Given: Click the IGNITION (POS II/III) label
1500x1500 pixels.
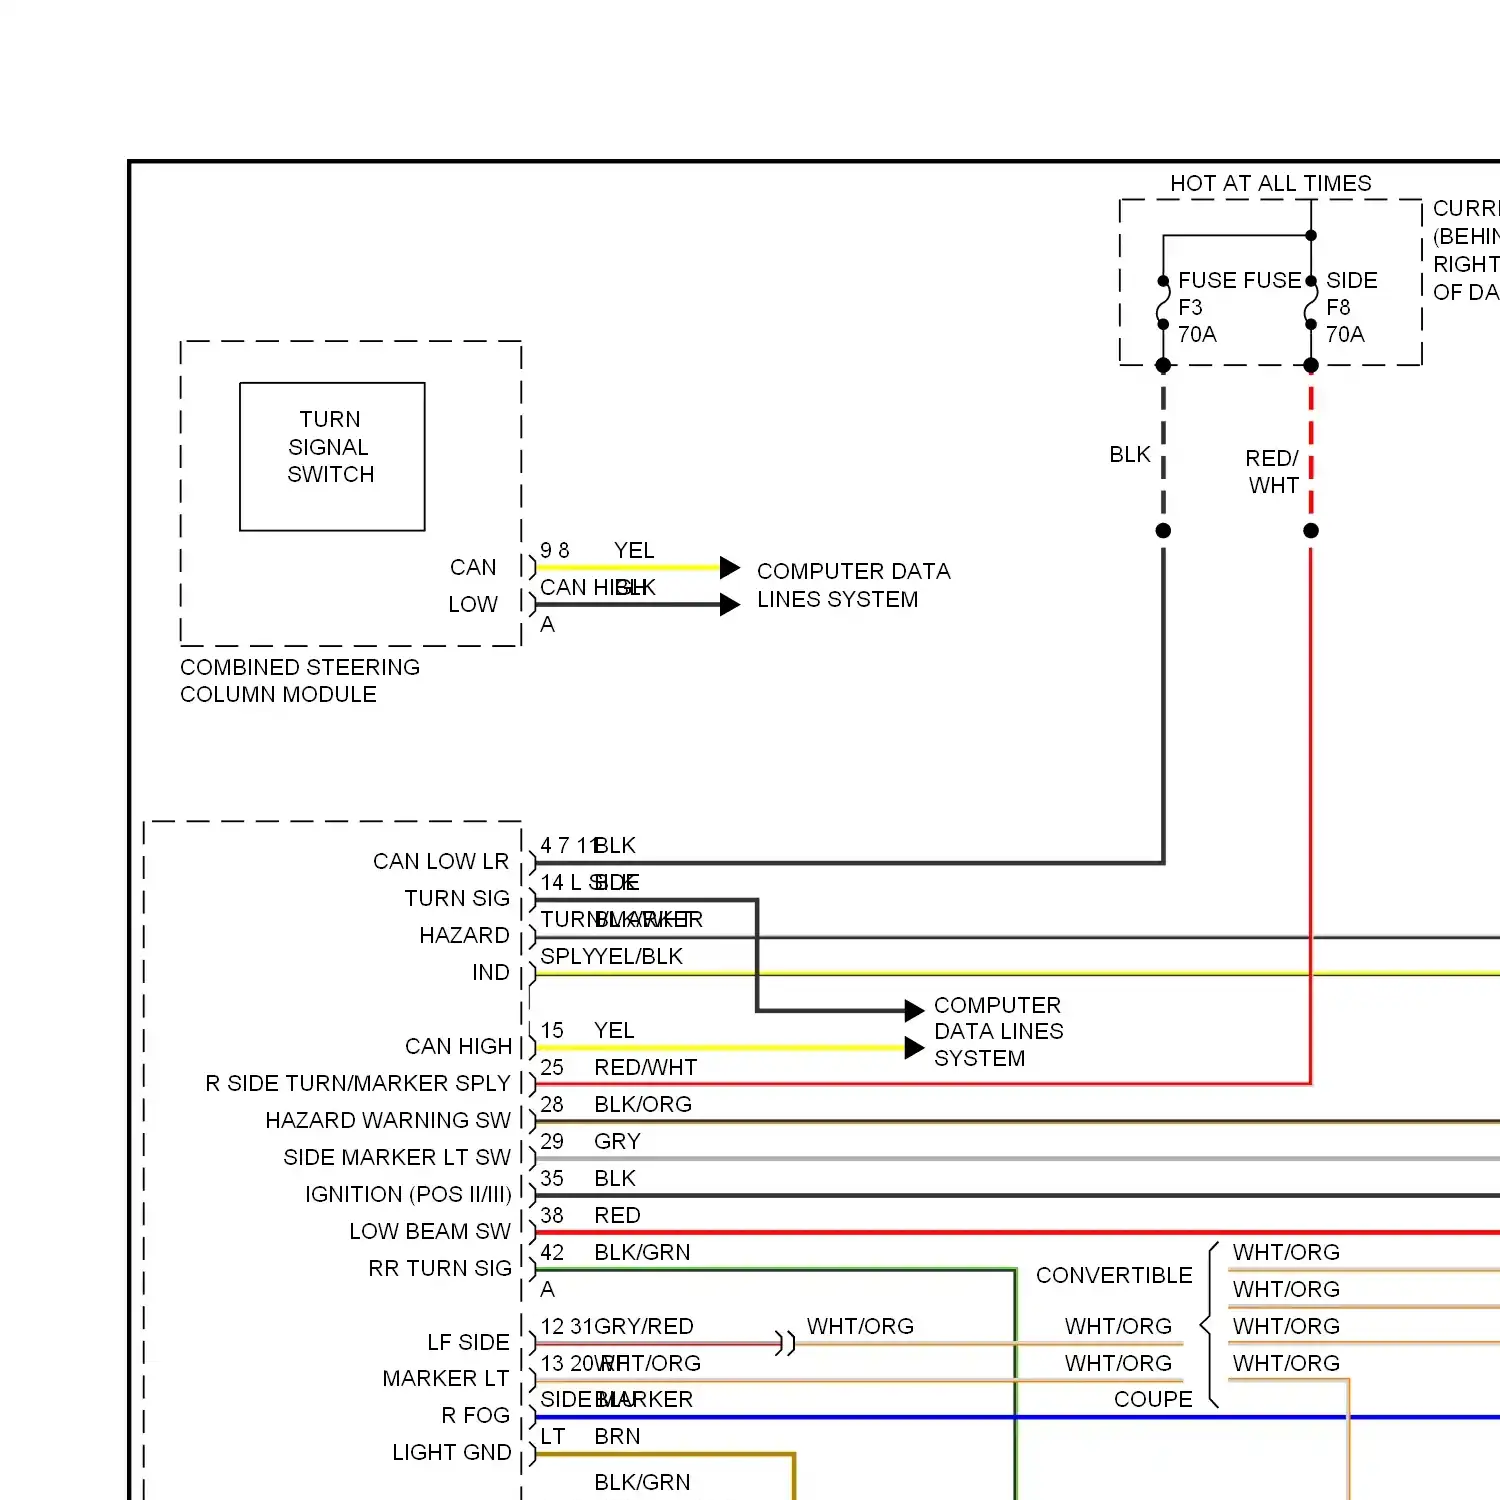Looking at the screenshot, I should 408,1194.
